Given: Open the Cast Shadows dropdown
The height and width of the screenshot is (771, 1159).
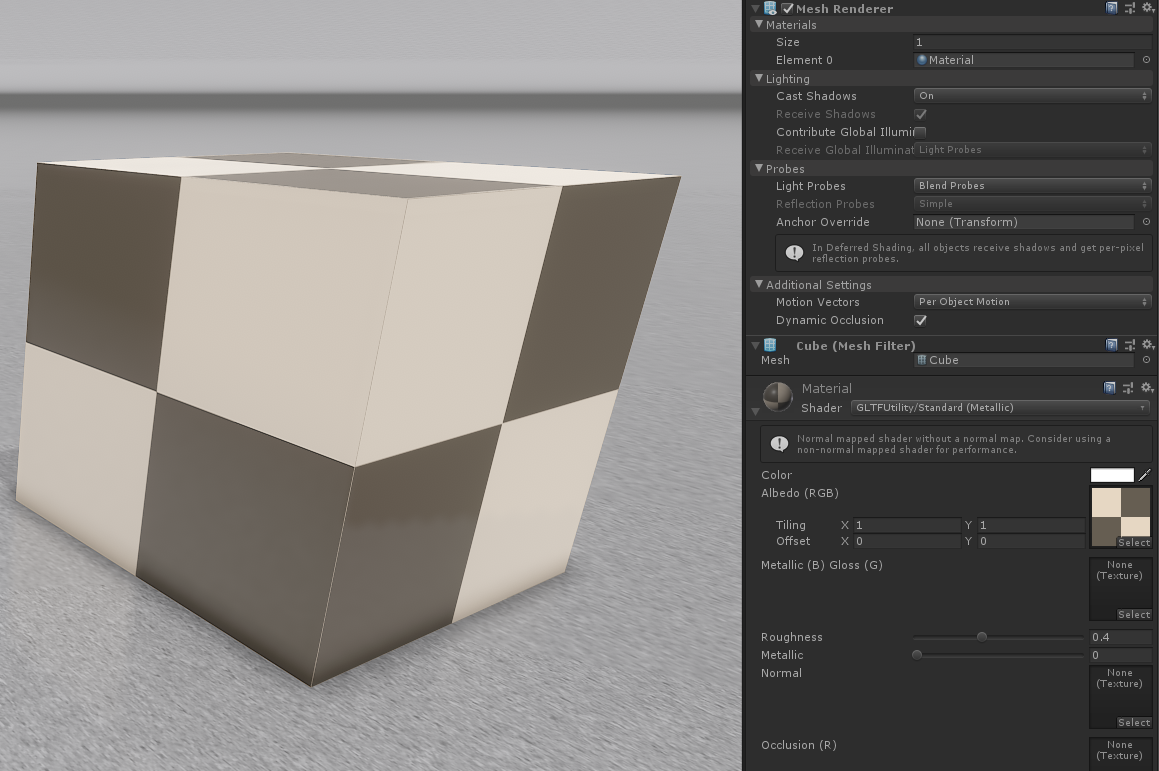Looking at the screenshot, I should (1030, 95).
